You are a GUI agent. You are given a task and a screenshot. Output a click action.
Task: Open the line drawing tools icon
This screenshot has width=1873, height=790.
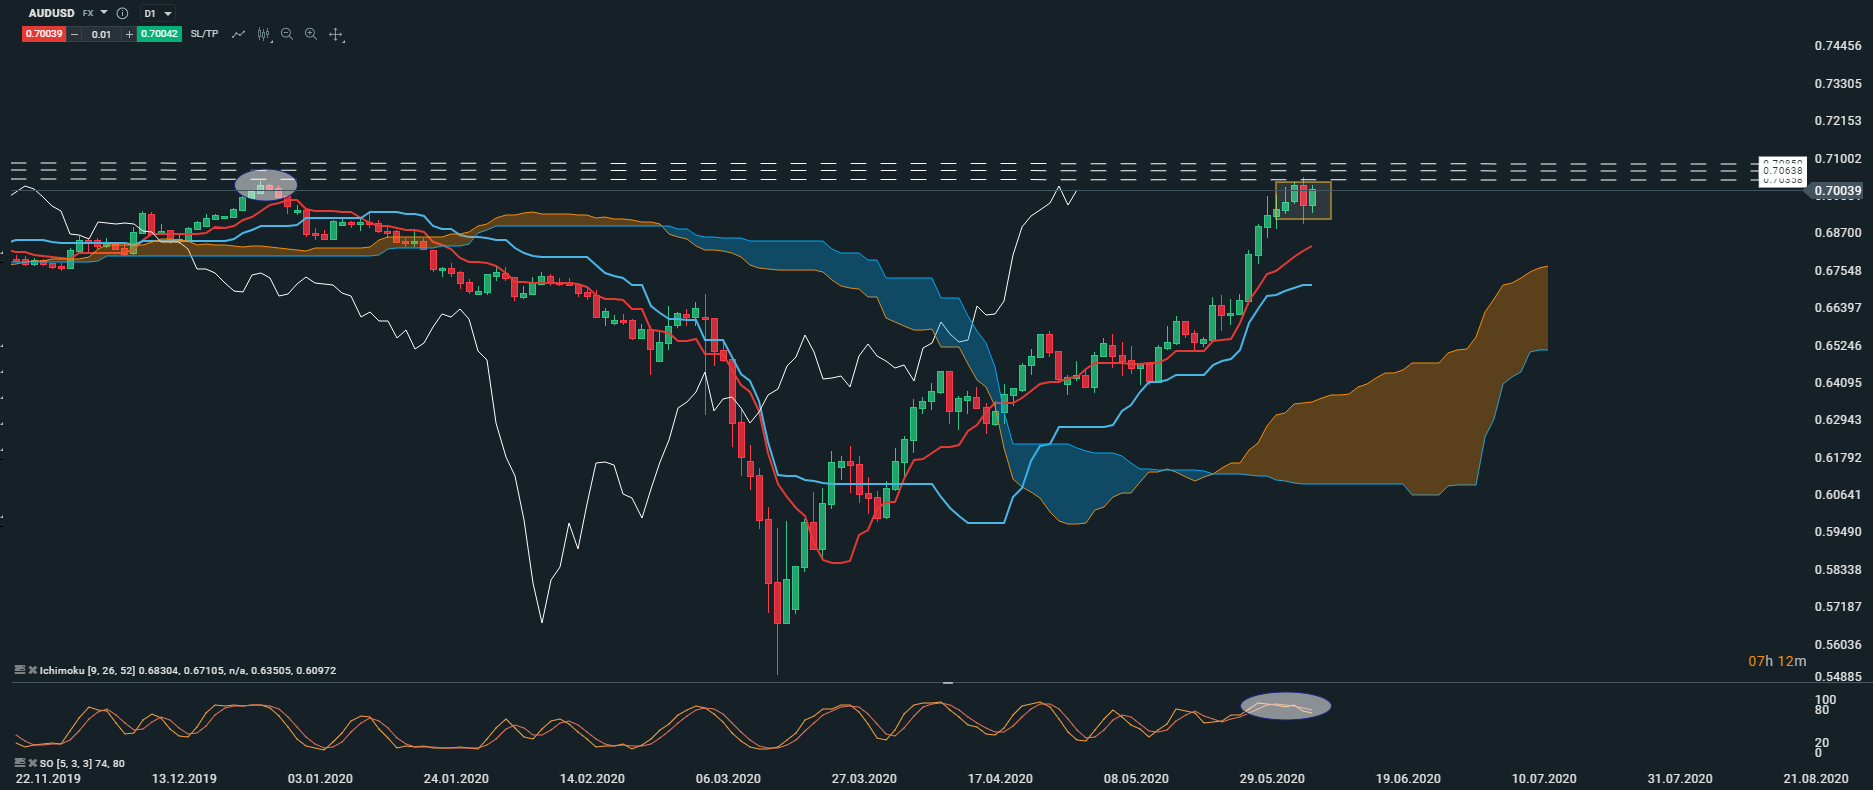tap(238, 34)
